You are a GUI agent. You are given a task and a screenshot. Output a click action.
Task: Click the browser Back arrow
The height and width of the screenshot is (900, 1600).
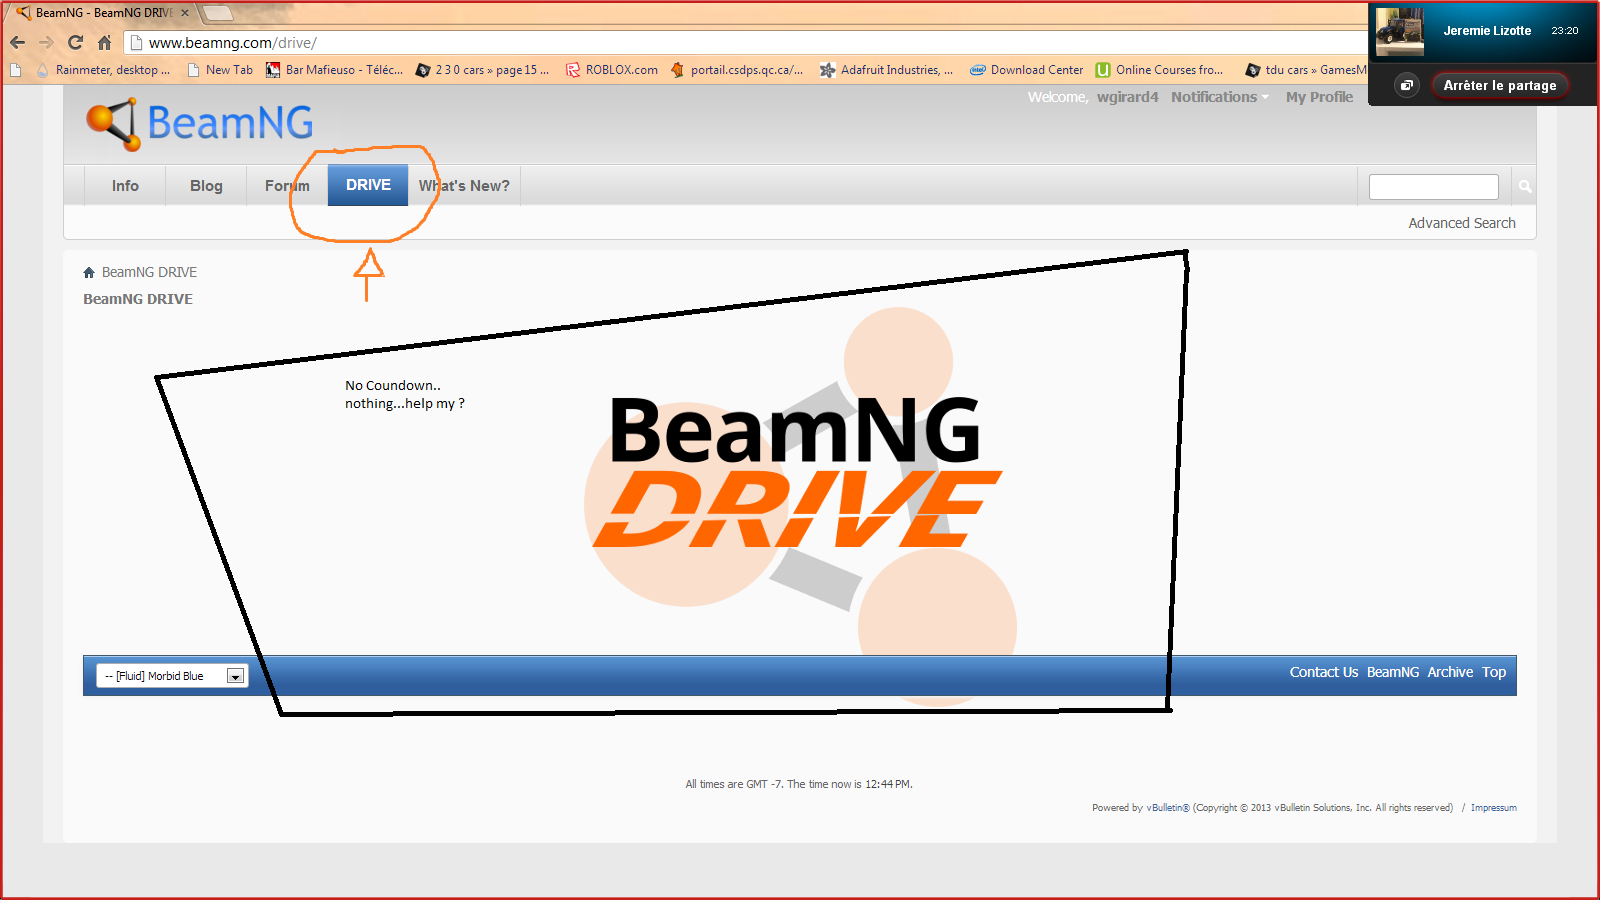click(x=17, y=43)
